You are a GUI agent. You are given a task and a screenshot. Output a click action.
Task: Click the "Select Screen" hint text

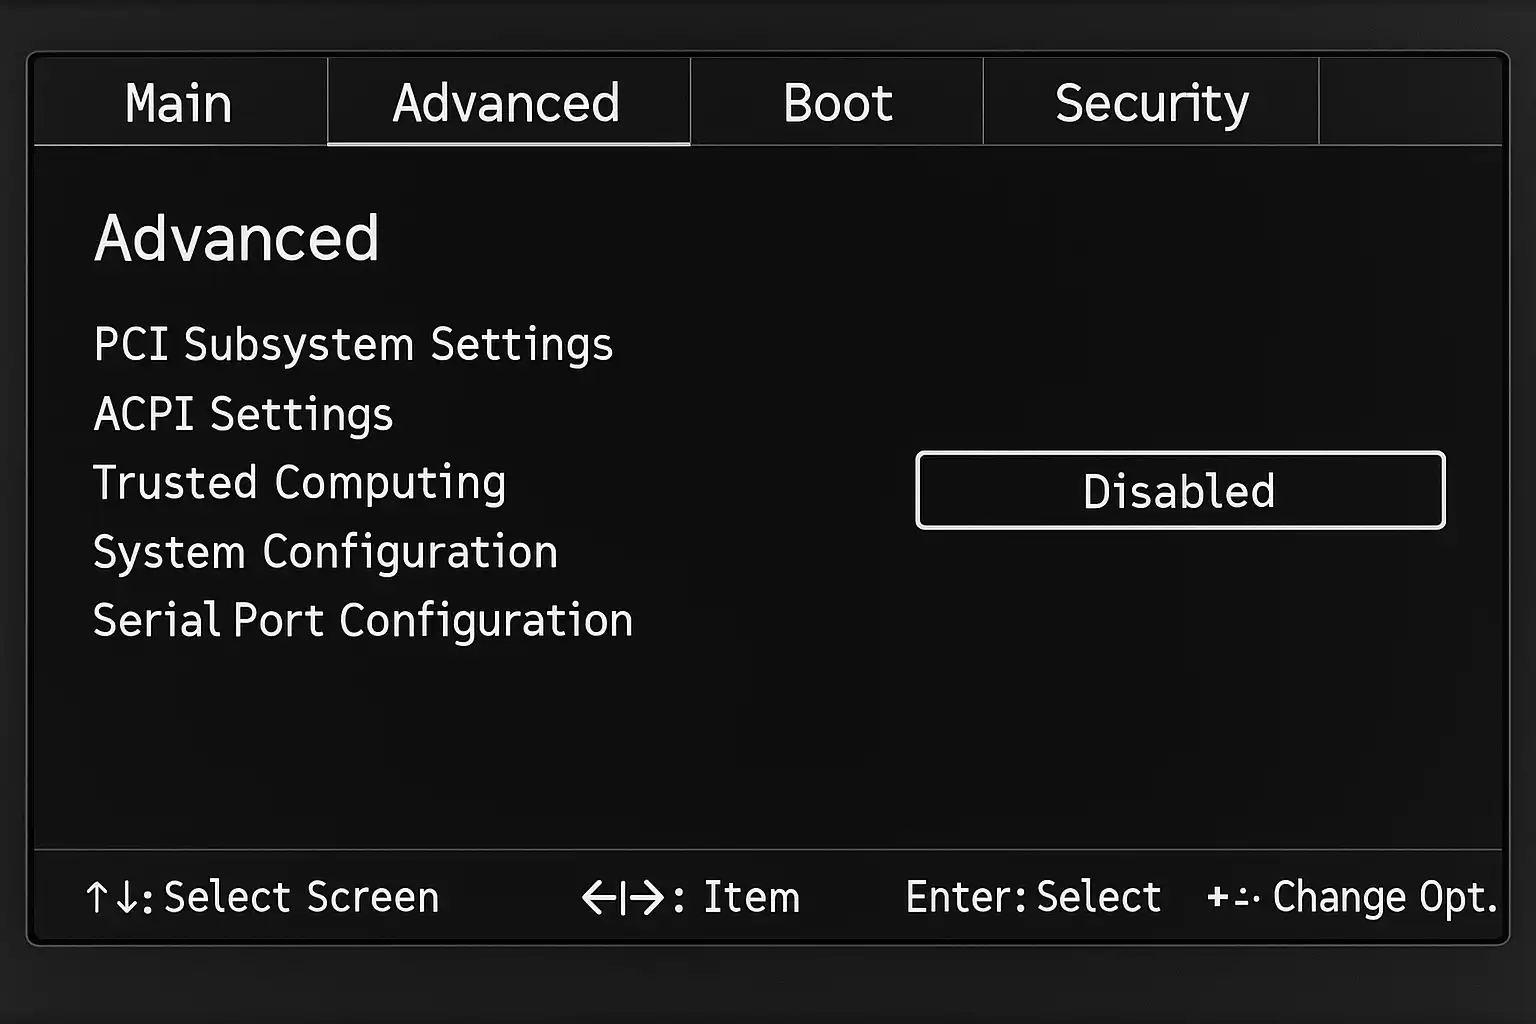301,898
